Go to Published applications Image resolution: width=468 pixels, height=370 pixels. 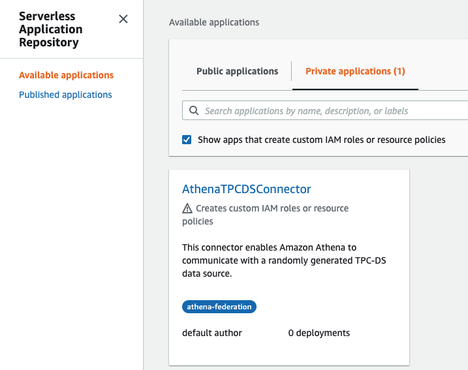click(x=65, y=95)
